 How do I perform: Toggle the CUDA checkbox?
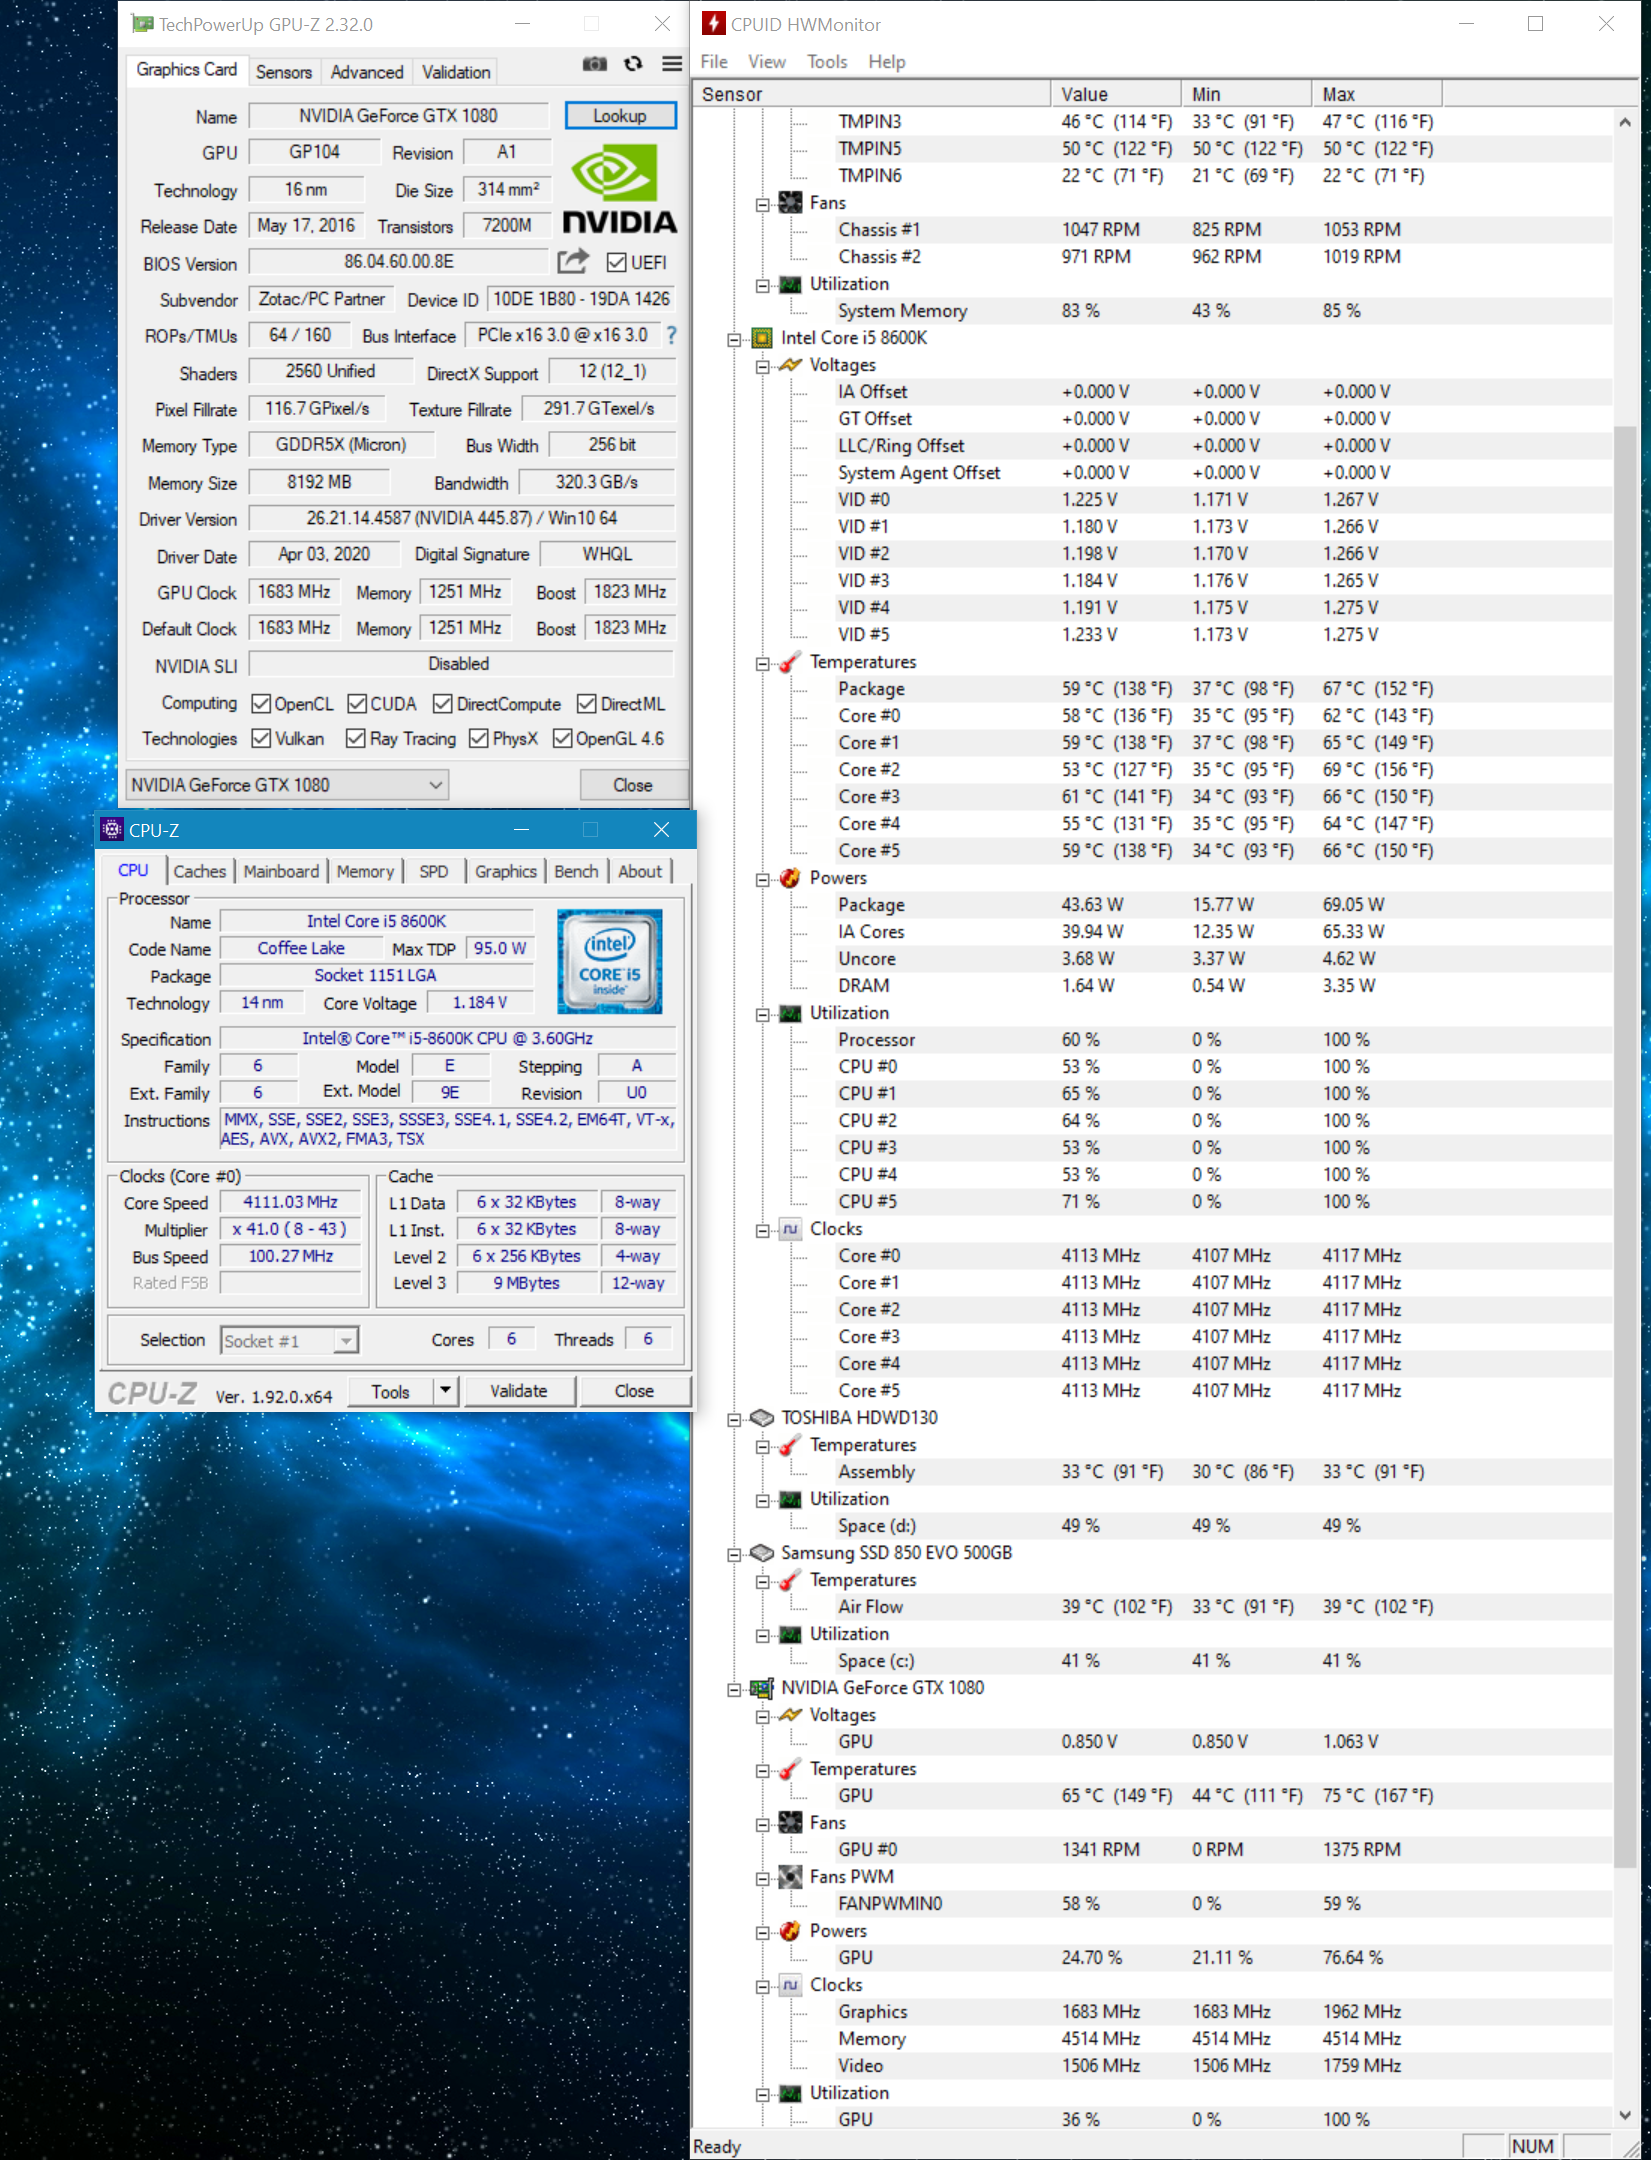357,704
